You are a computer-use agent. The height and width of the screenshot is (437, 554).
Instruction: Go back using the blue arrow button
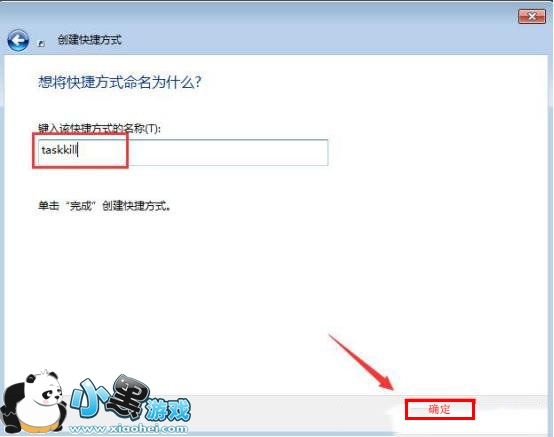(18, 40)
